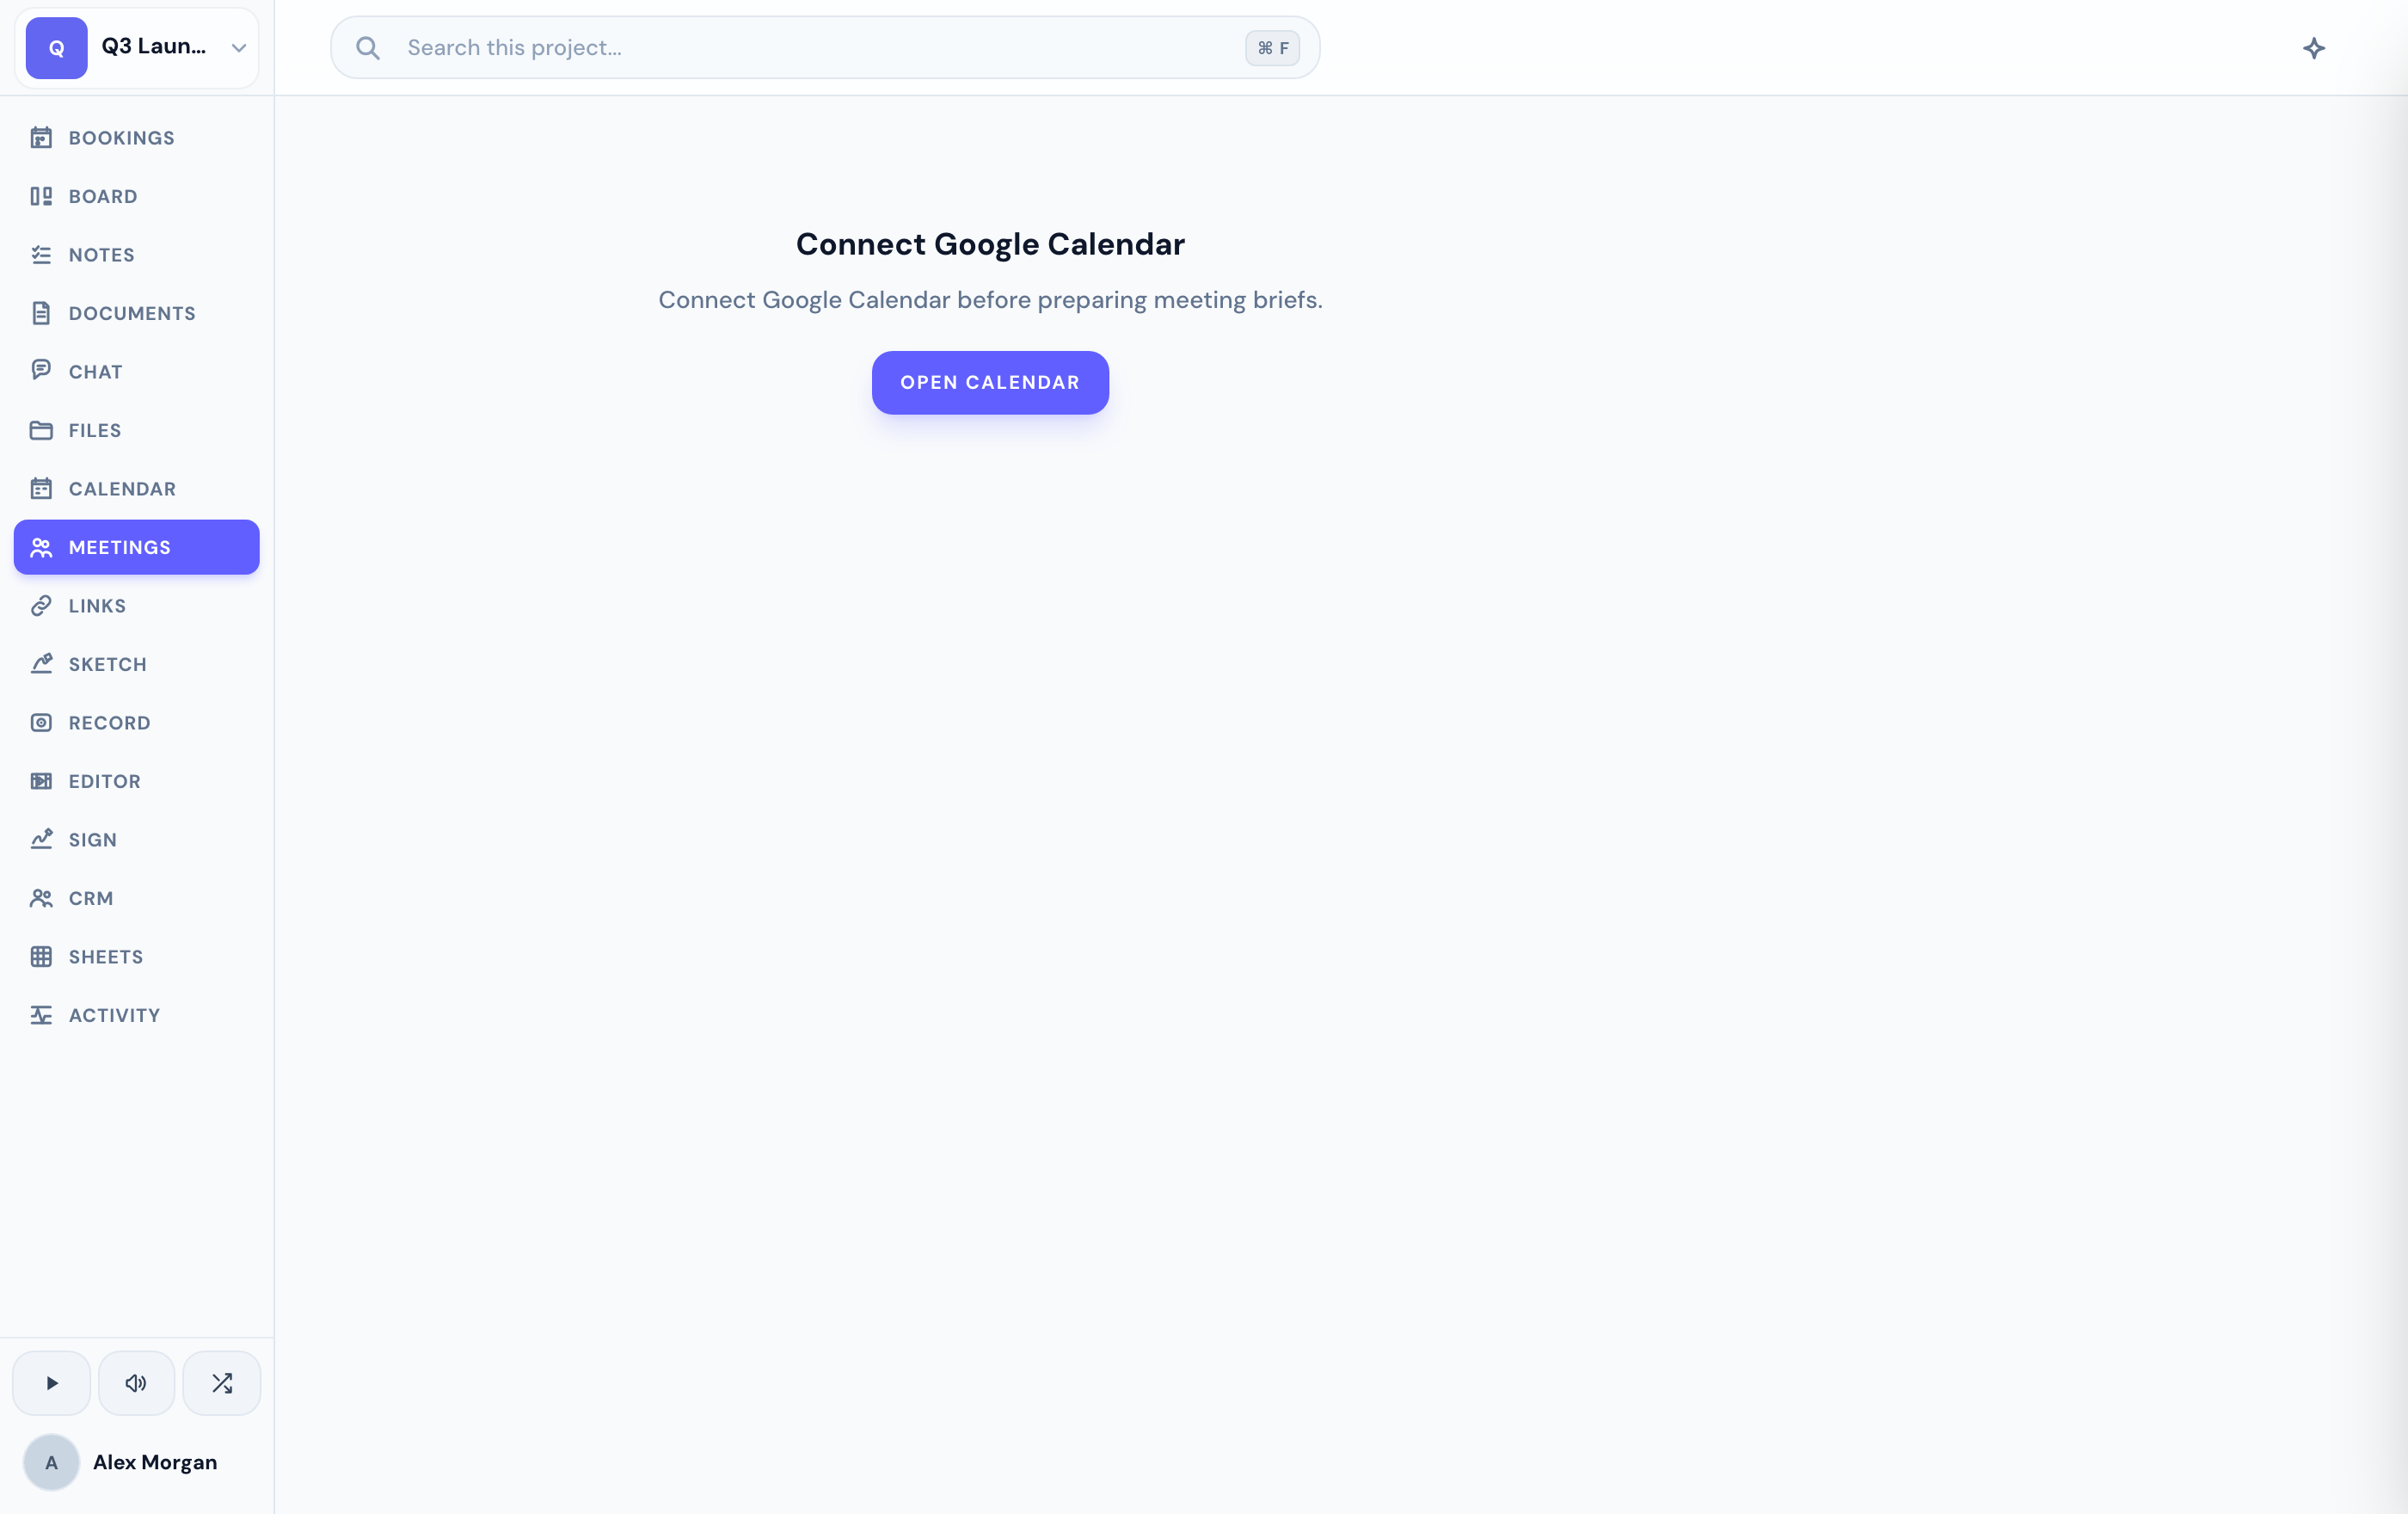The height and width of the screenshot is (1514, 2408).
Task: Click the Open Calendar button
Action: coord(990,383)
